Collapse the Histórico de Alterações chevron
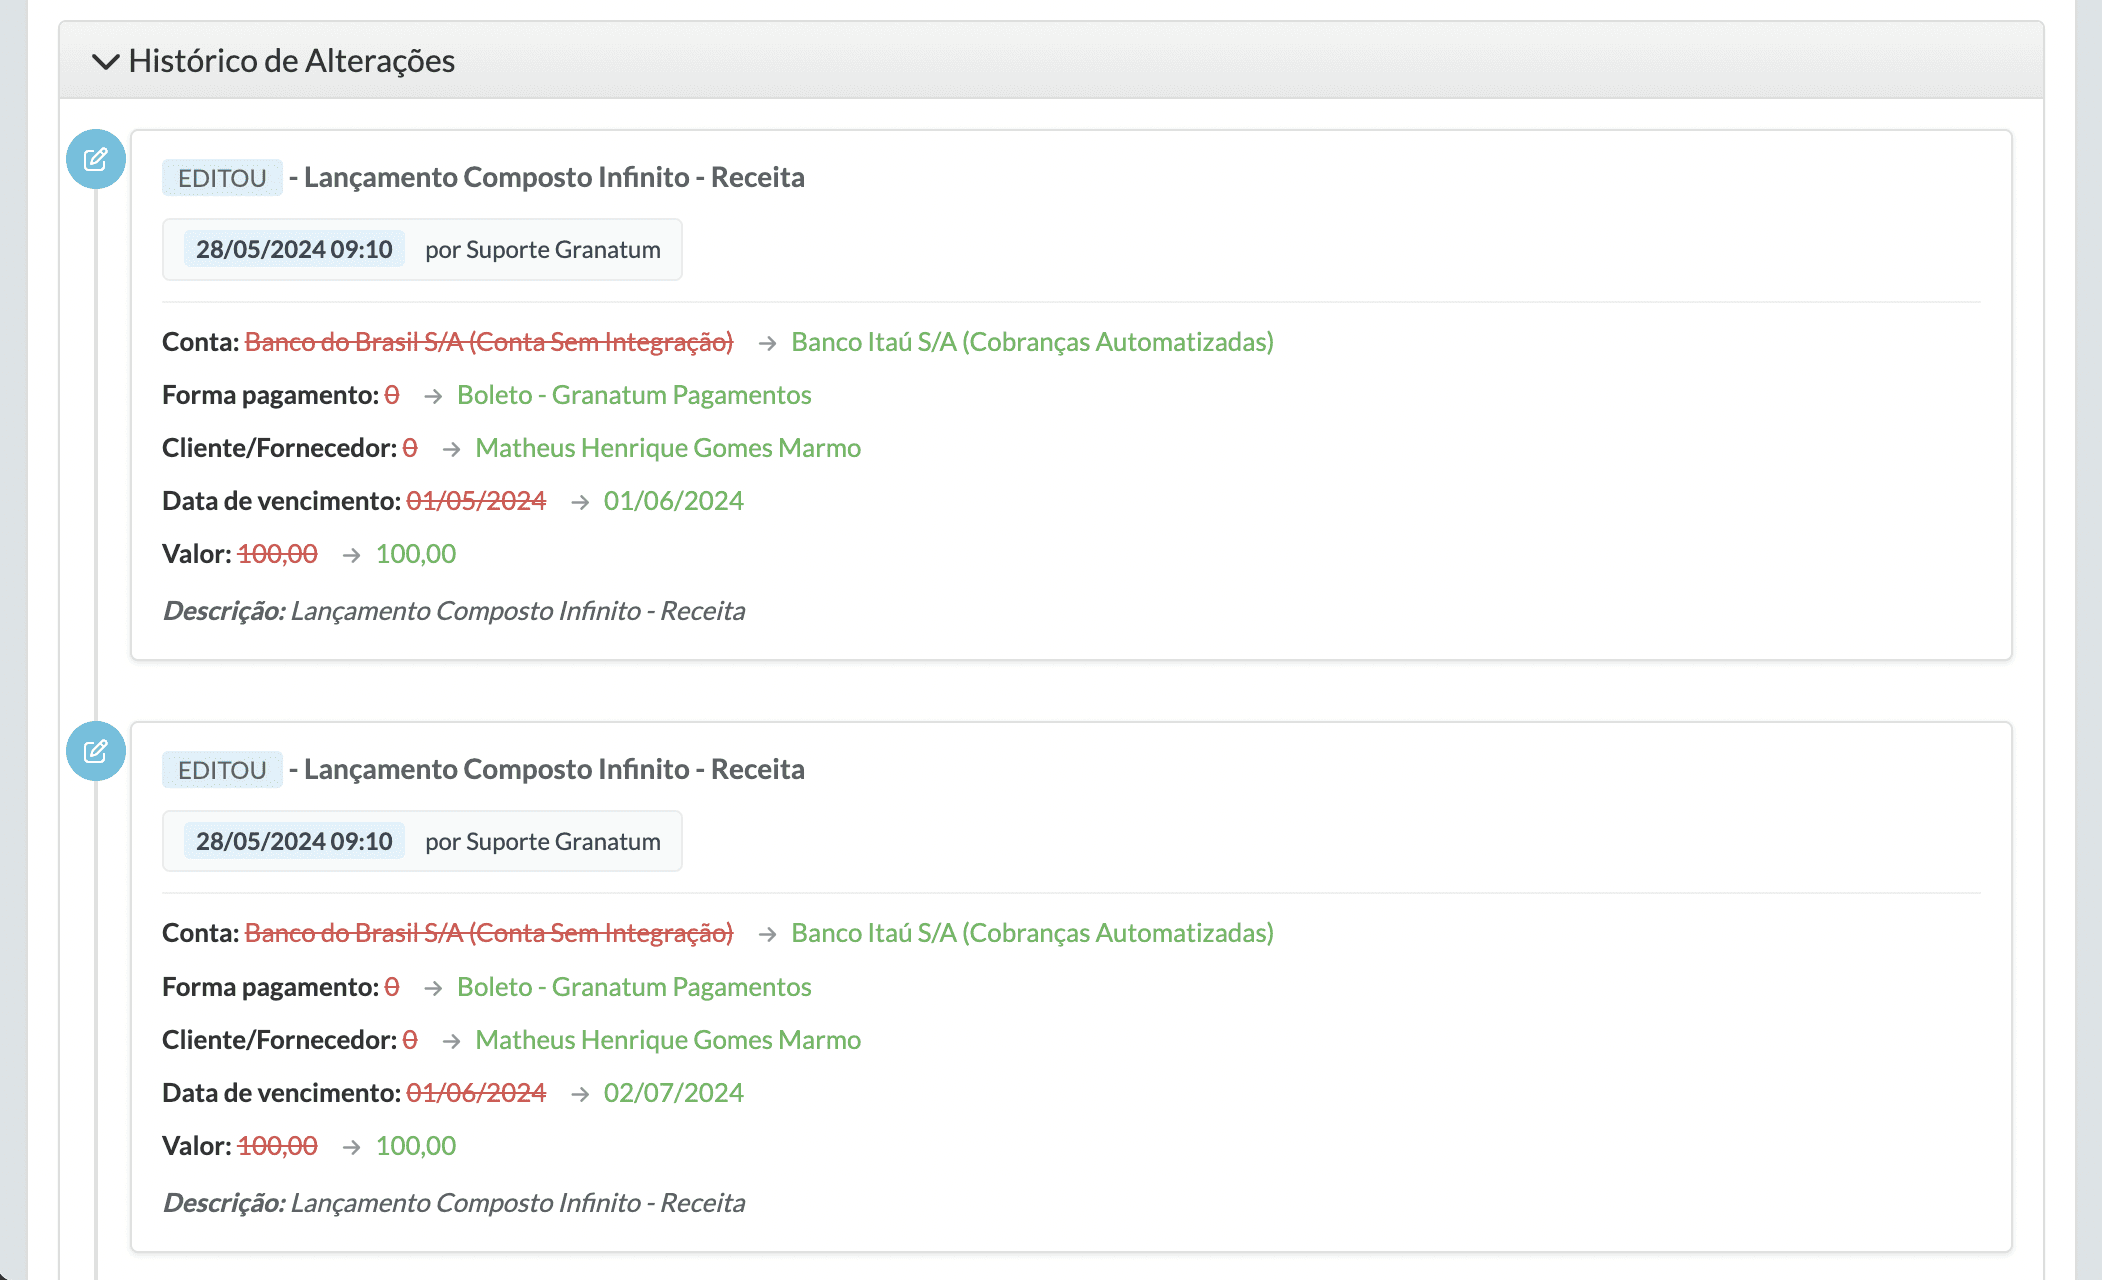This screenshot has height=1280, width=2102. click(x=105, y=62)
